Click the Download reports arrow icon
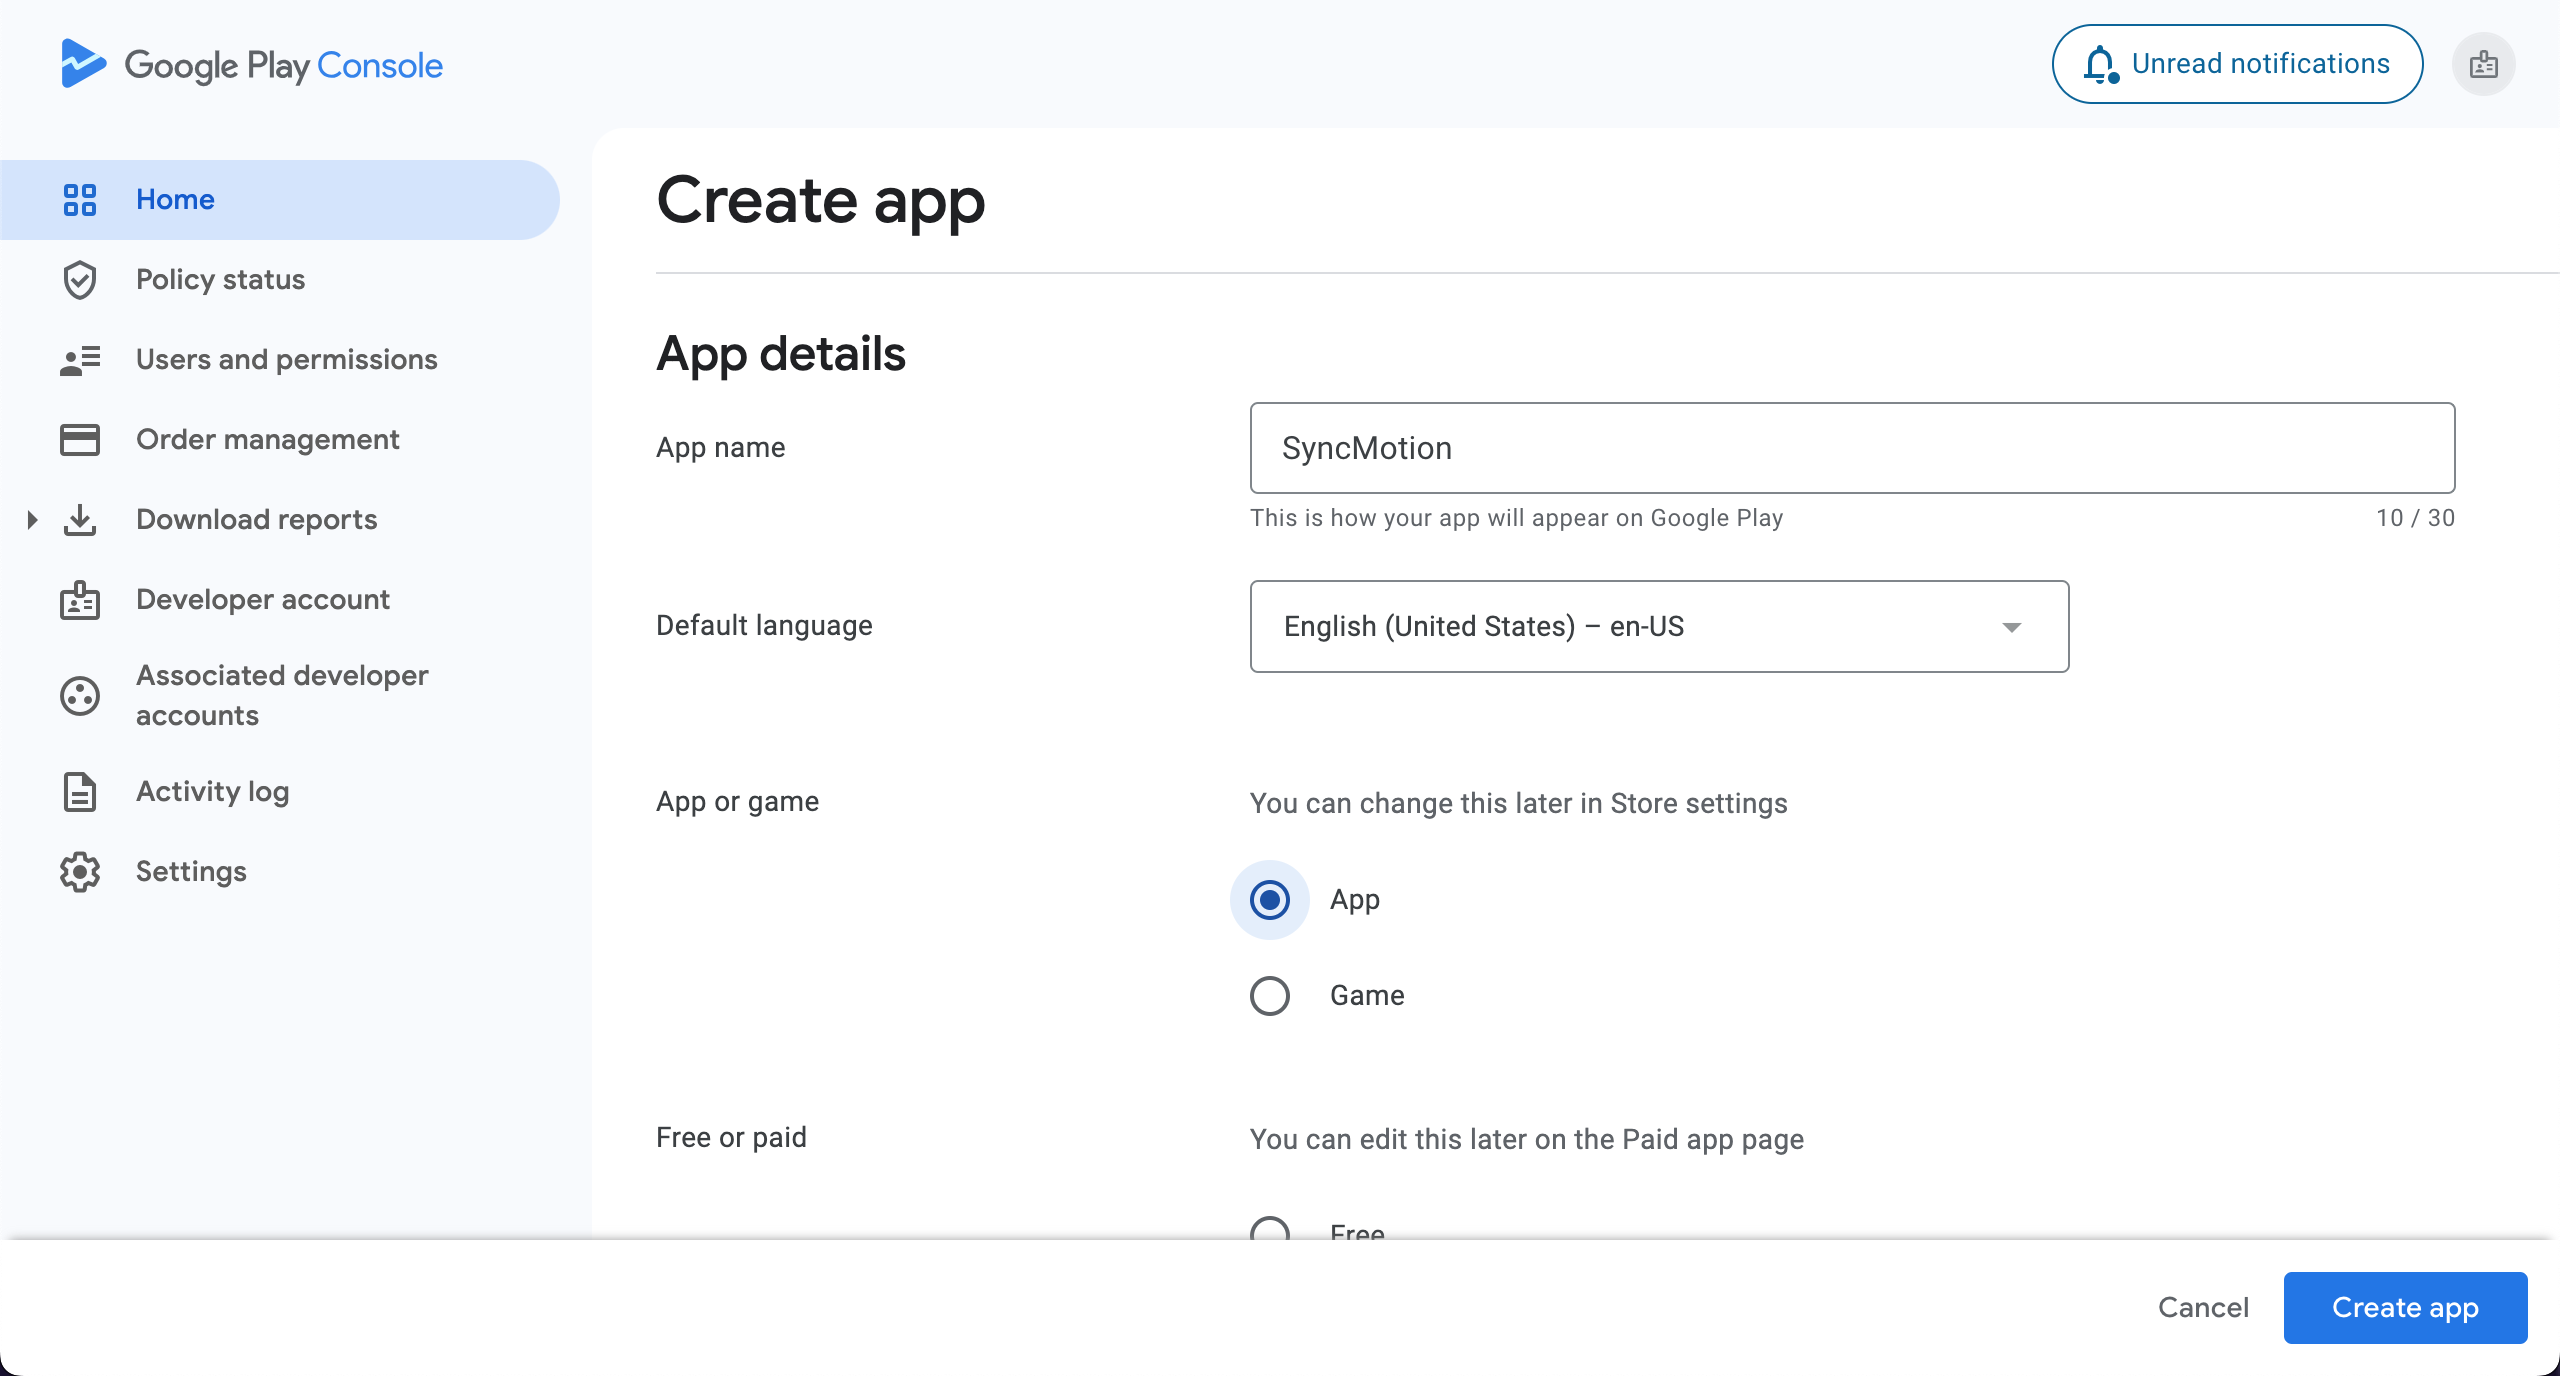2560x1376 pixels. coord(80,520)
